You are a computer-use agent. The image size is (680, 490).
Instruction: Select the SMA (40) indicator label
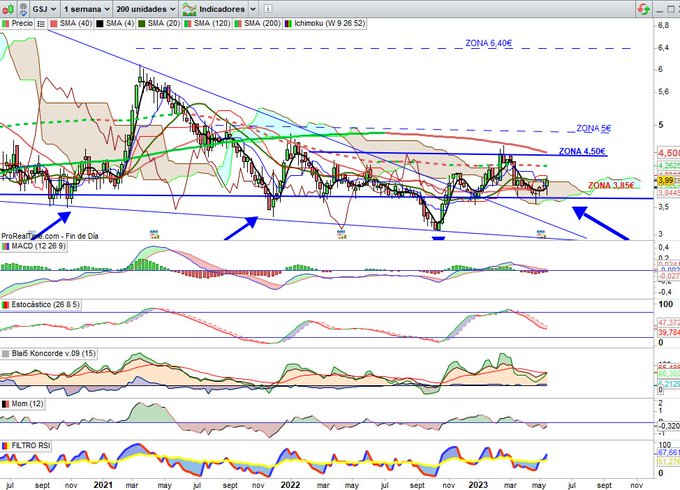point(71,23)
